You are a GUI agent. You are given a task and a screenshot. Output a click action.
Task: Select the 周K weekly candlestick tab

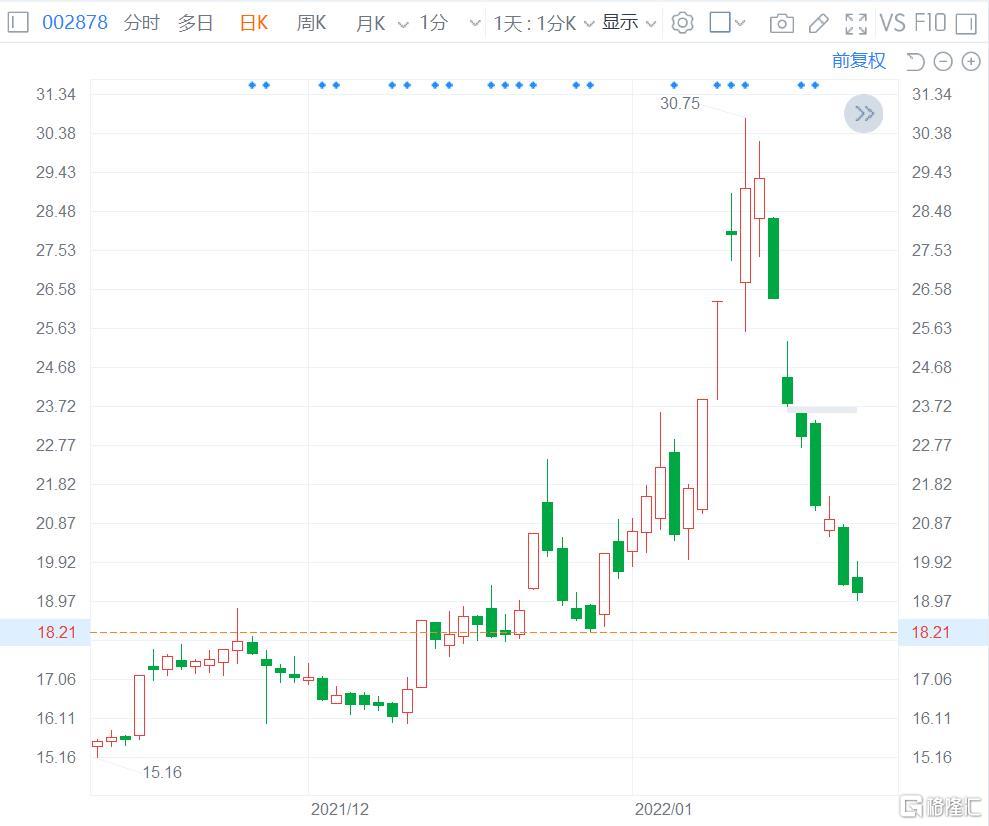312,23
